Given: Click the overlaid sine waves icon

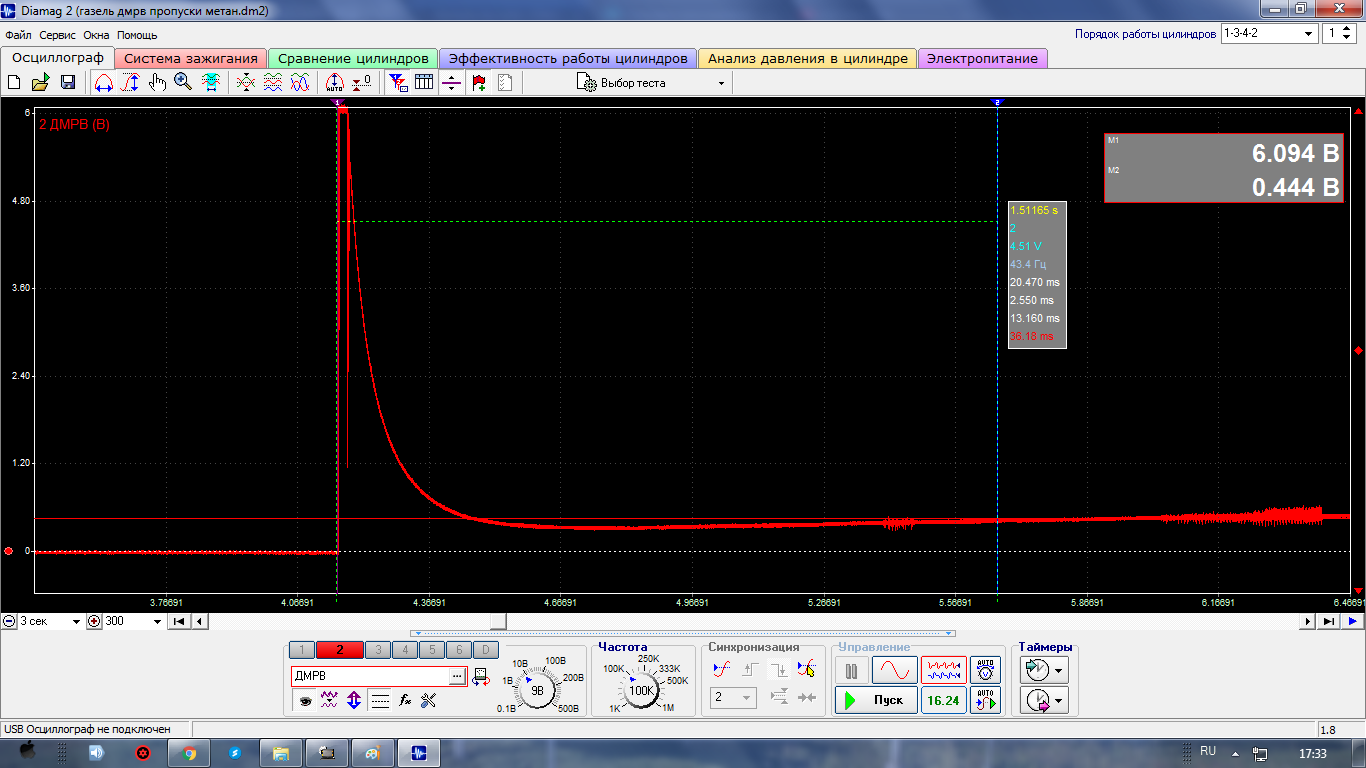Looking at the screenshot, I should 299,83.
